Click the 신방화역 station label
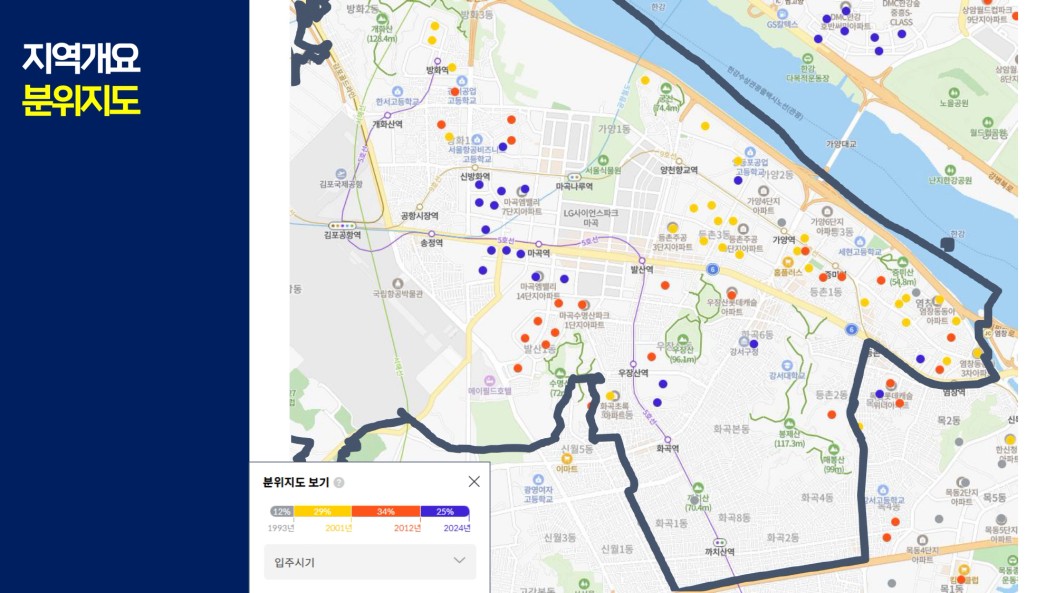This screenshot has height=593, width=1055. pyautogui.click(x=475, y=177)
